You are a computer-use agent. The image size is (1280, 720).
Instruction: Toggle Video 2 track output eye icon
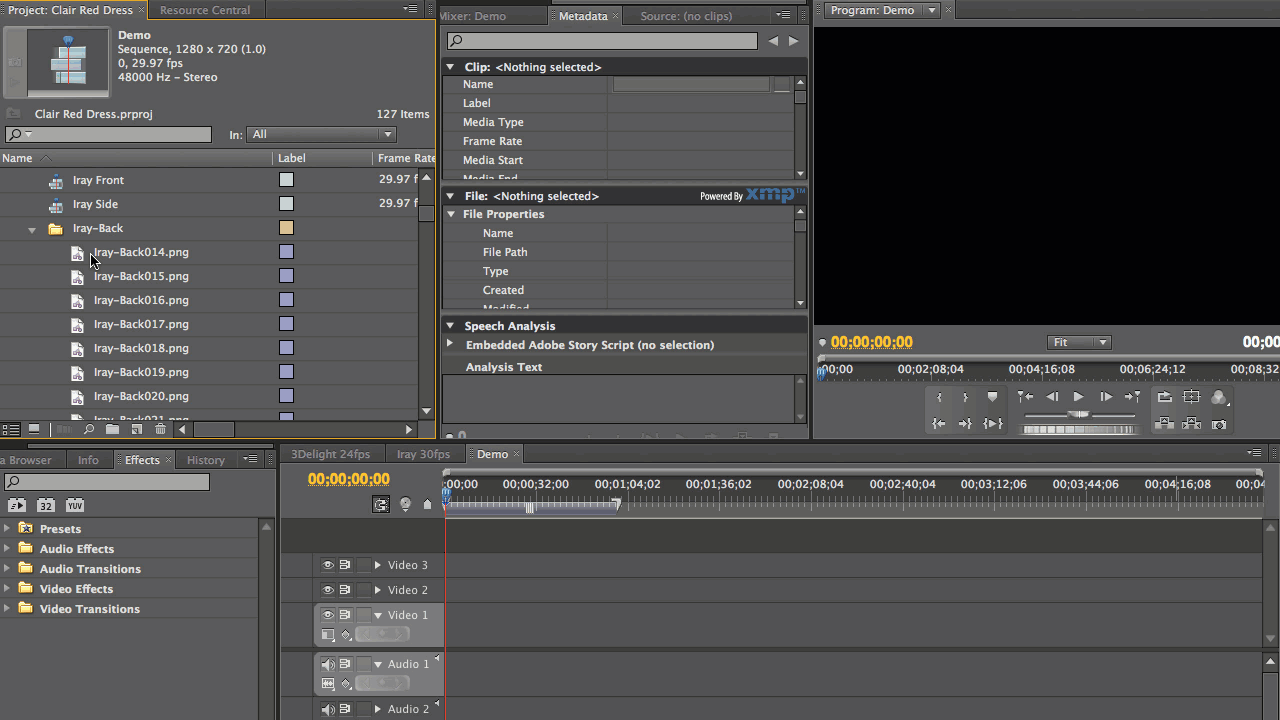[328, 589]
